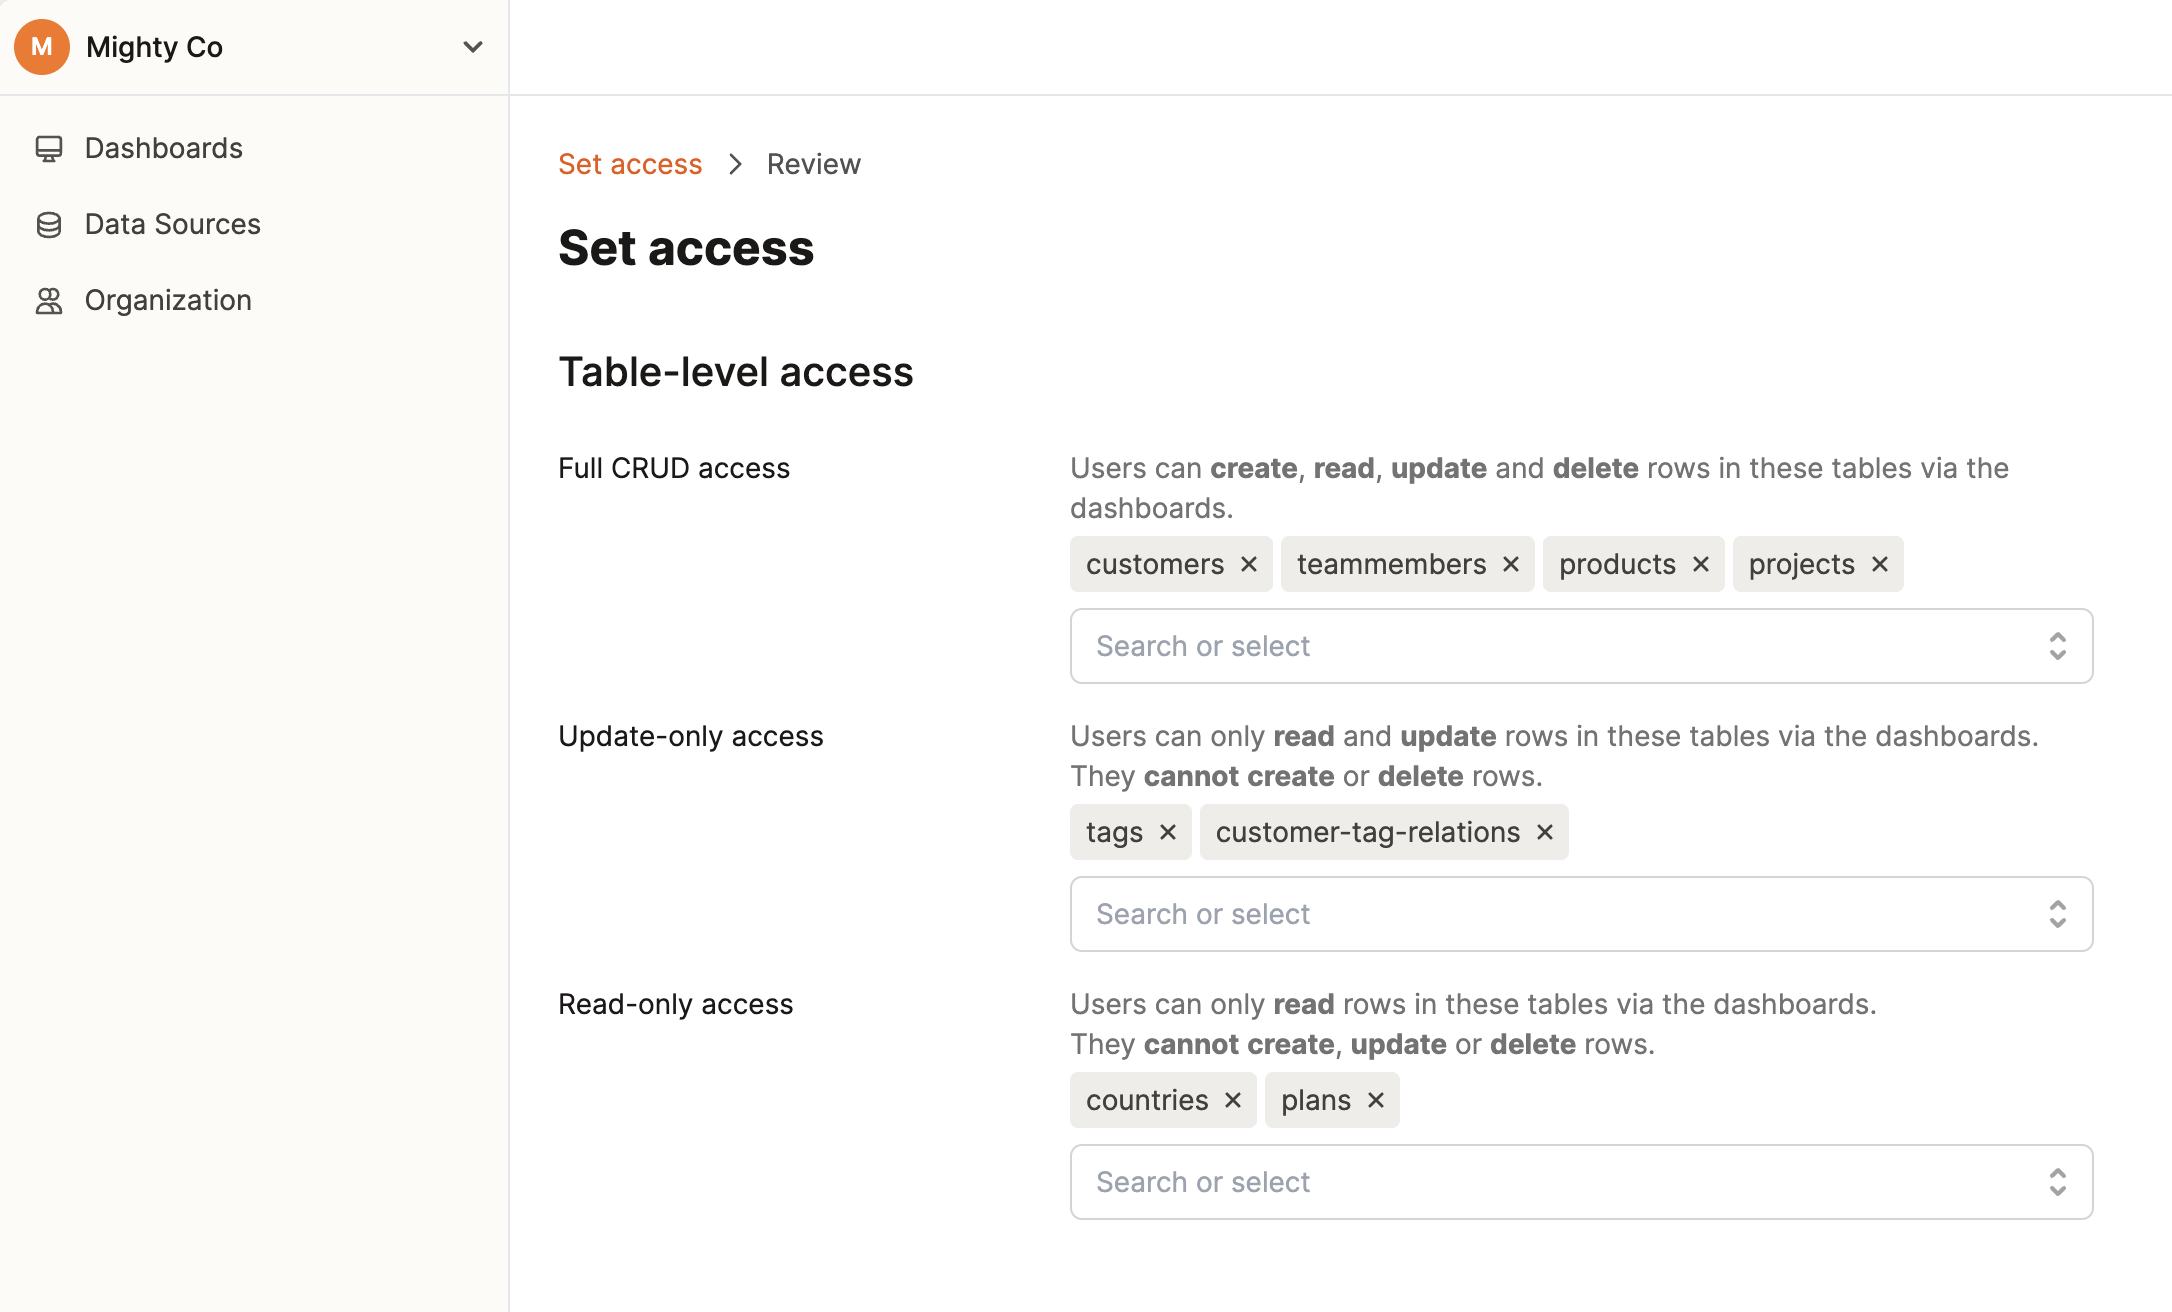Screen dimensions: 2172x1312
Task: Click the Mighty Co organization name
Action: [154, 47]
